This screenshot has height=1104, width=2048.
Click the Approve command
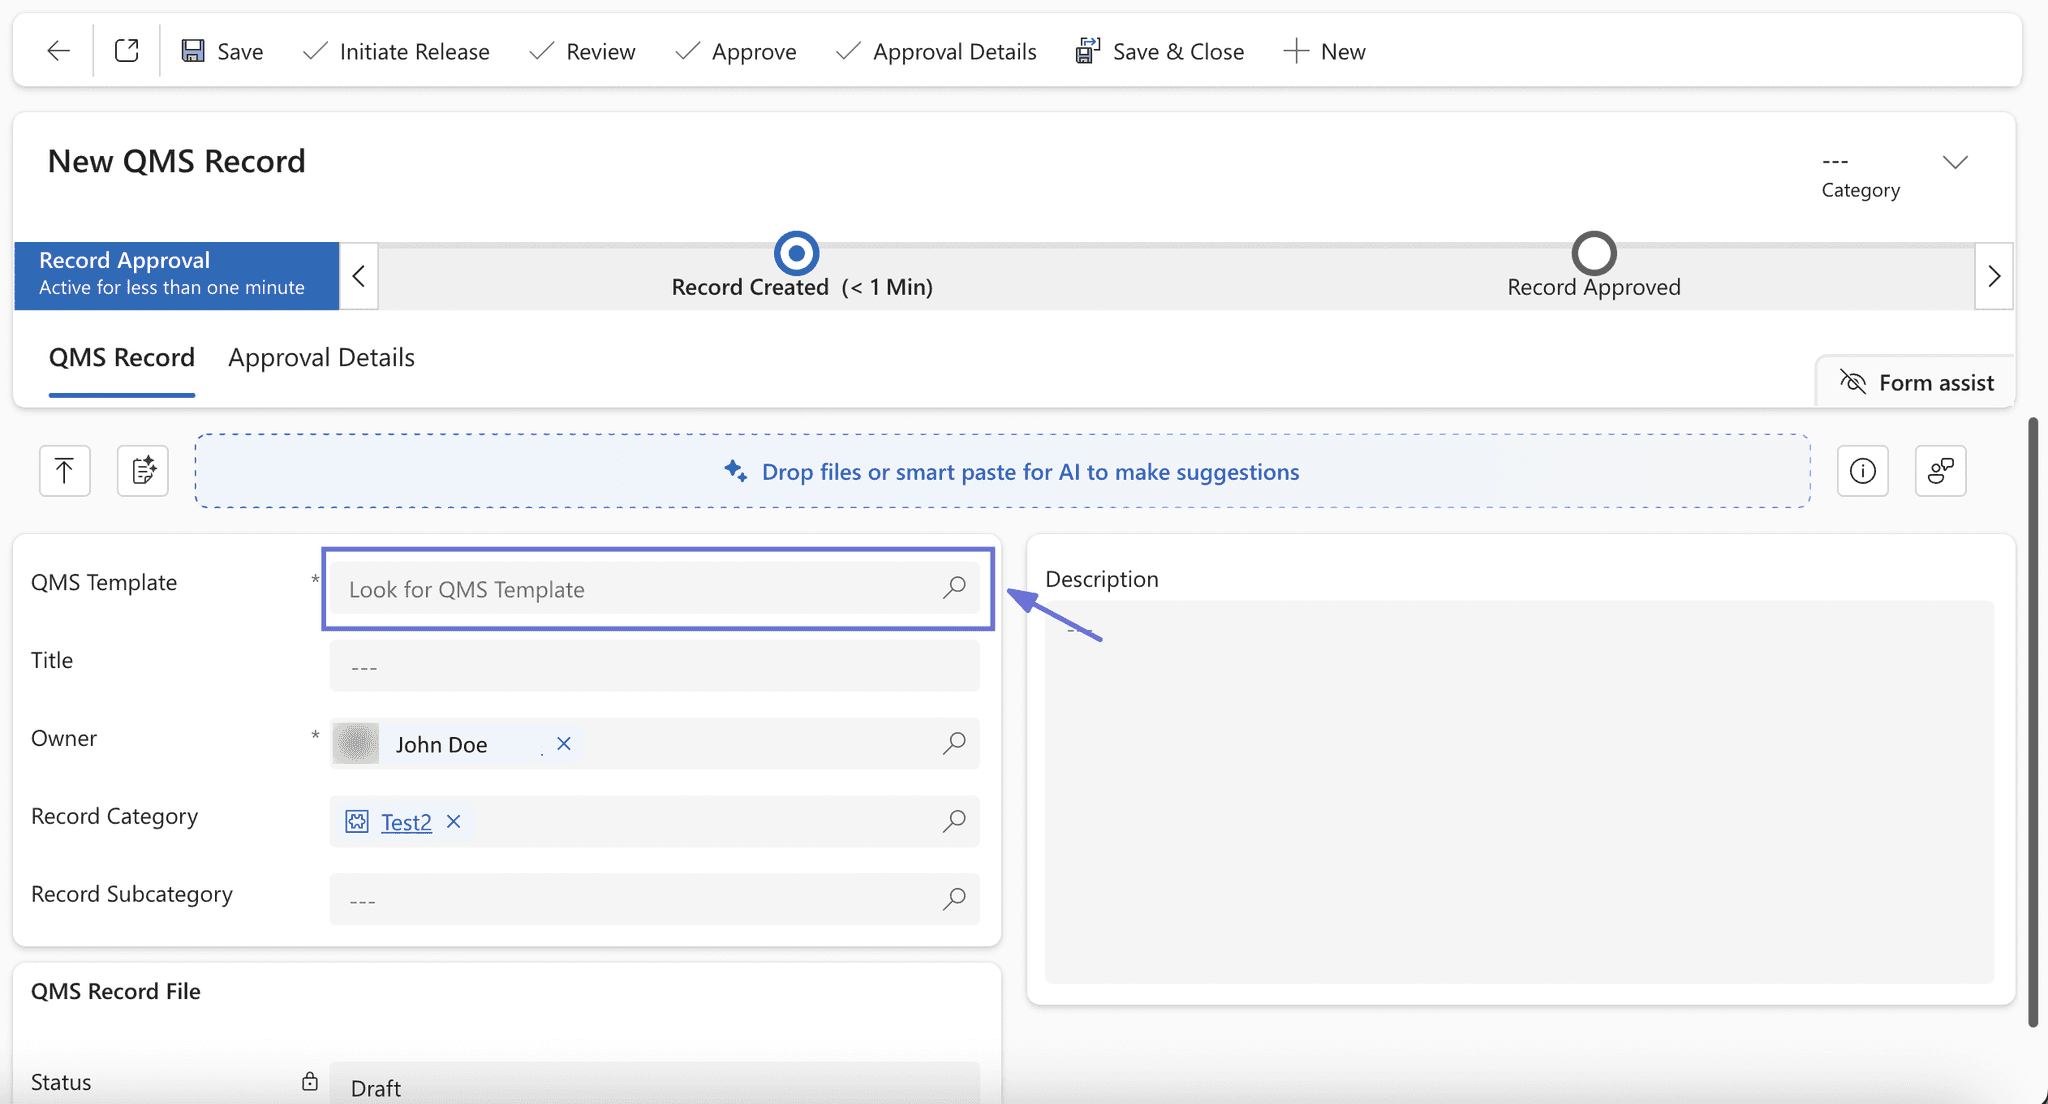pyautogui.click(x=735, y=51)
